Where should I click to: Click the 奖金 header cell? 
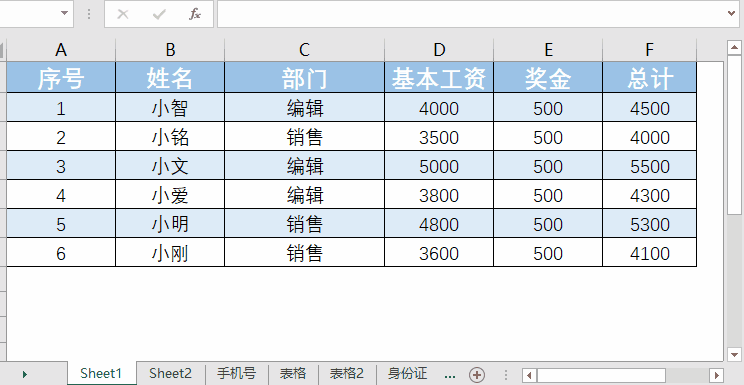pyautogui.click(x=548, y=77)
